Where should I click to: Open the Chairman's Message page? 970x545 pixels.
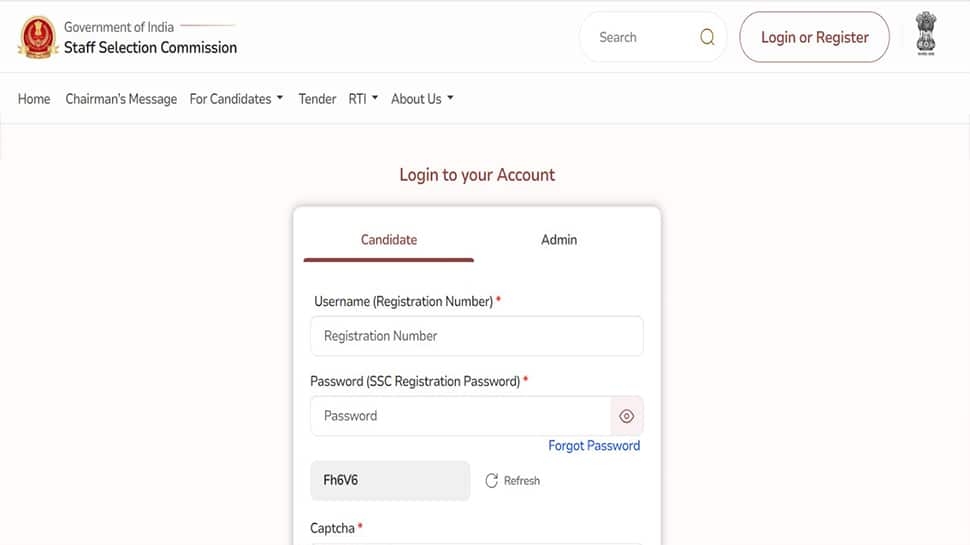click(121, 99)
